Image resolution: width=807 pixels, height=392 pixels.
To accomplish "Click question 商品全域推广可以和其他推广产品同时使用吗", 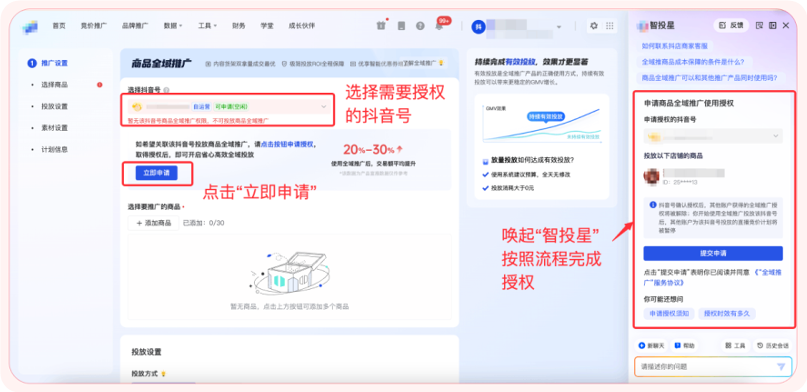I will coord(710,78).
